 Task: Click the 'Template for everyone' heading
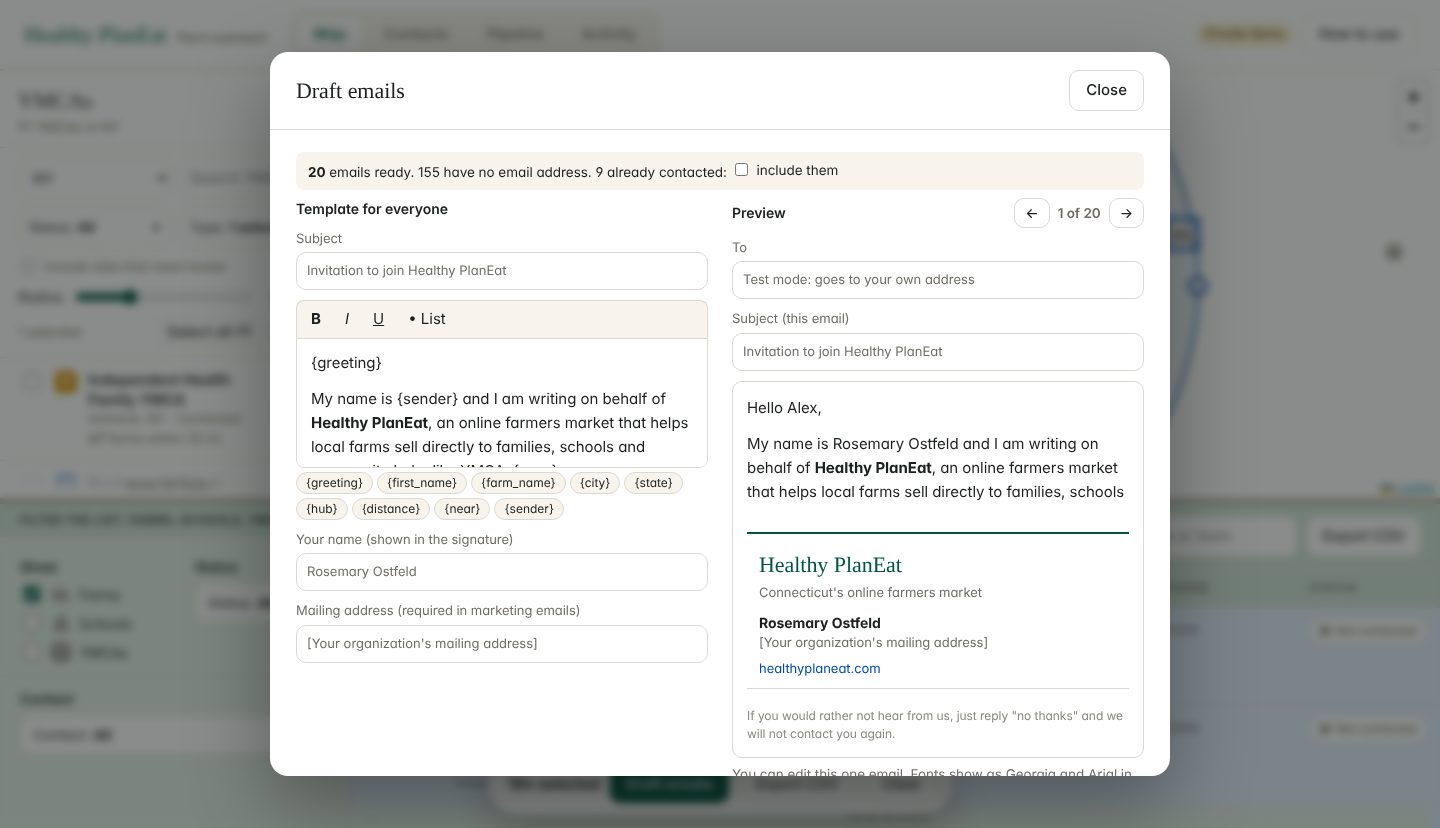point(372,209)
